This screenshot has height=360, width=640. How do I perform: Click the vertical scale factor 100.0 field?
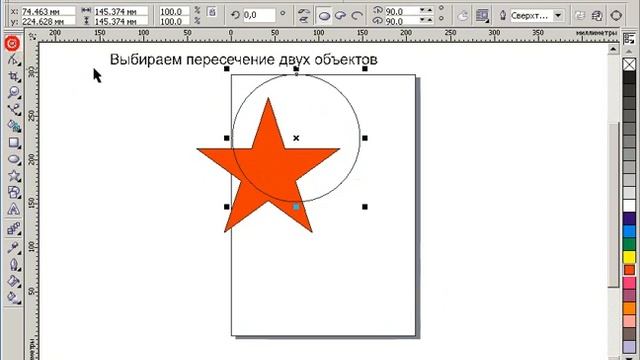174,21
